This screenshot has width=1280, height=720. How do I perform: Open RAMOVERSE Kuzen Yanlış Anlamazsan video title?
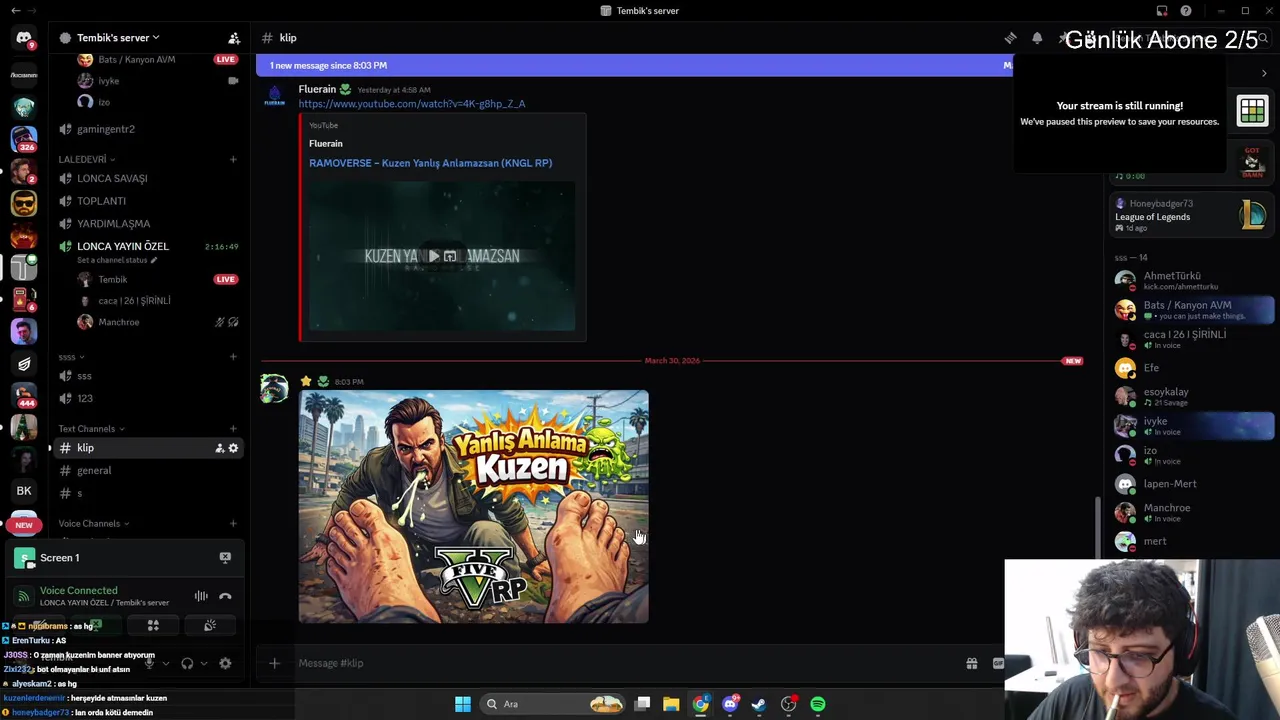(x=430, y=163)
